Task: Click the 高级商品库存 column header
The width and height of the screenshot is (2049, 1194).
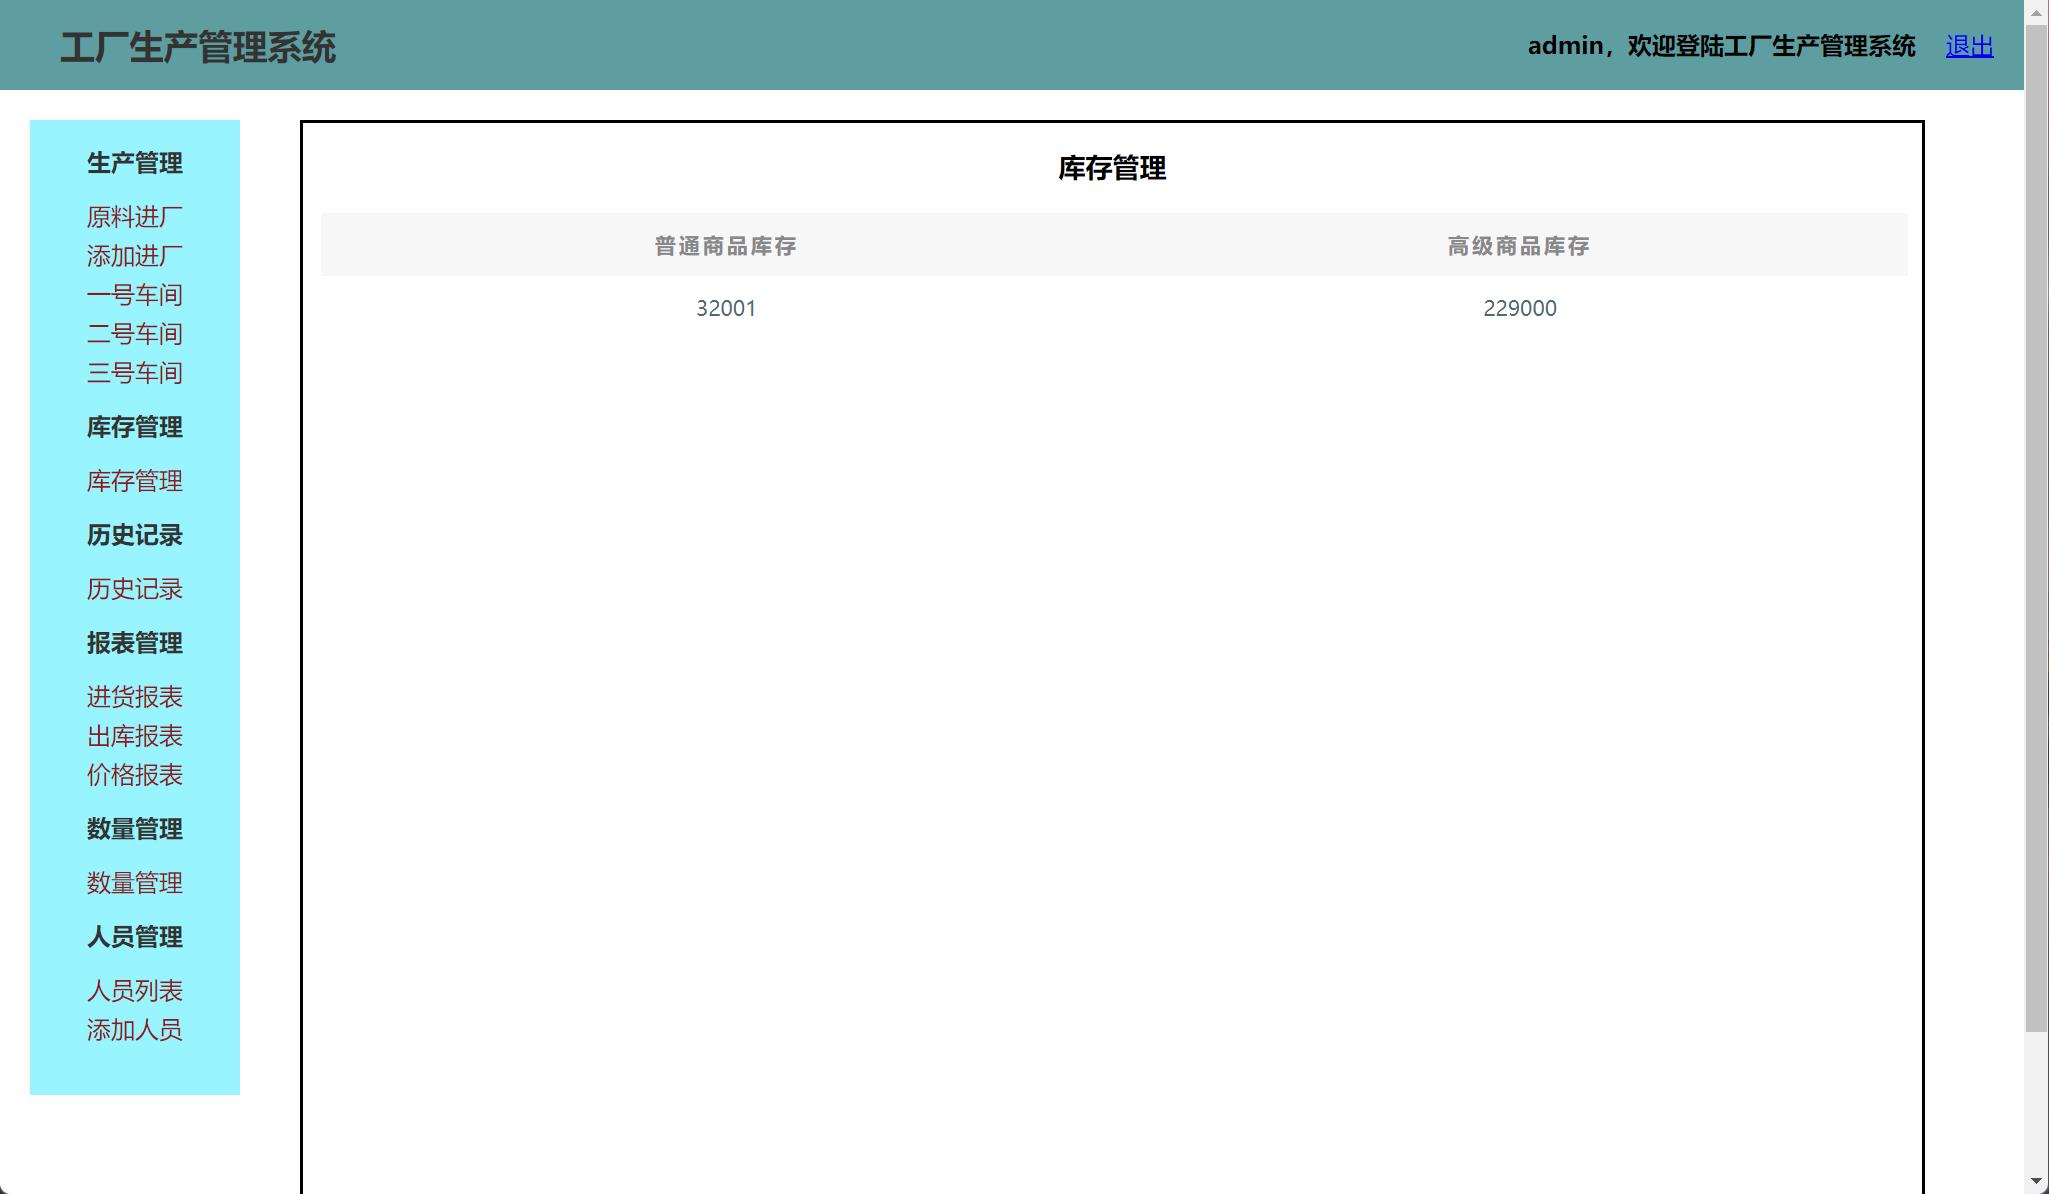Action: pos(1519,246)
